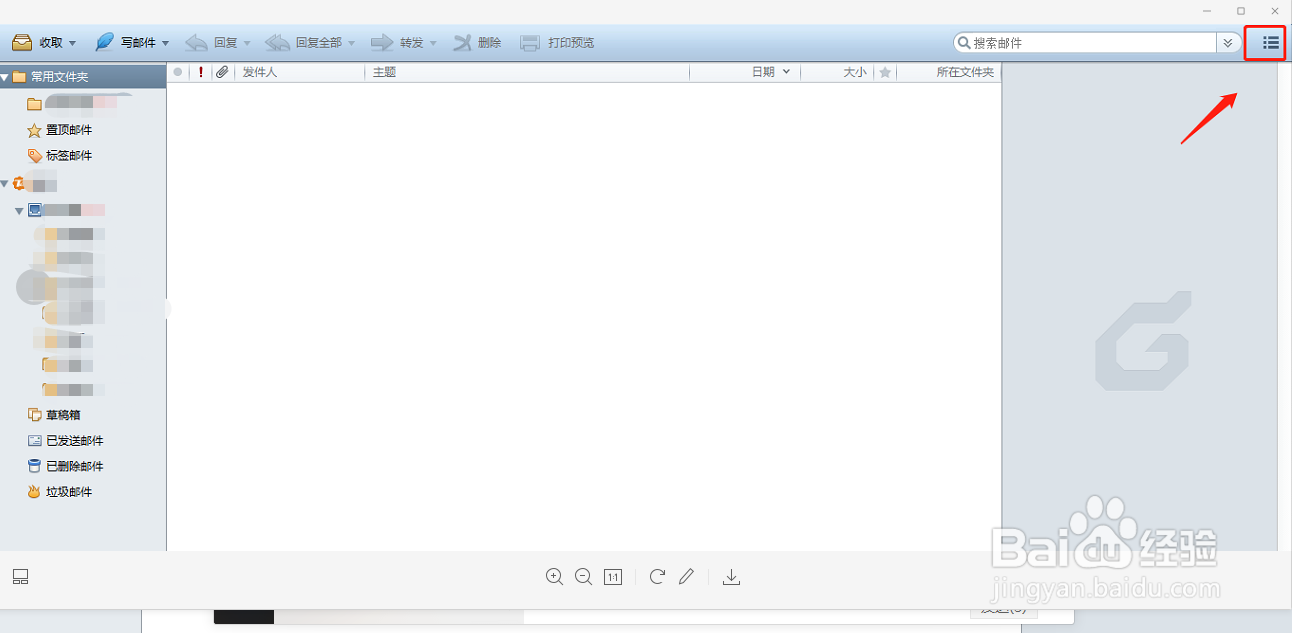The image size is (1292, 633).
Task: Rotate the preview with the rotate icon
Action: [x=657, y=577]
